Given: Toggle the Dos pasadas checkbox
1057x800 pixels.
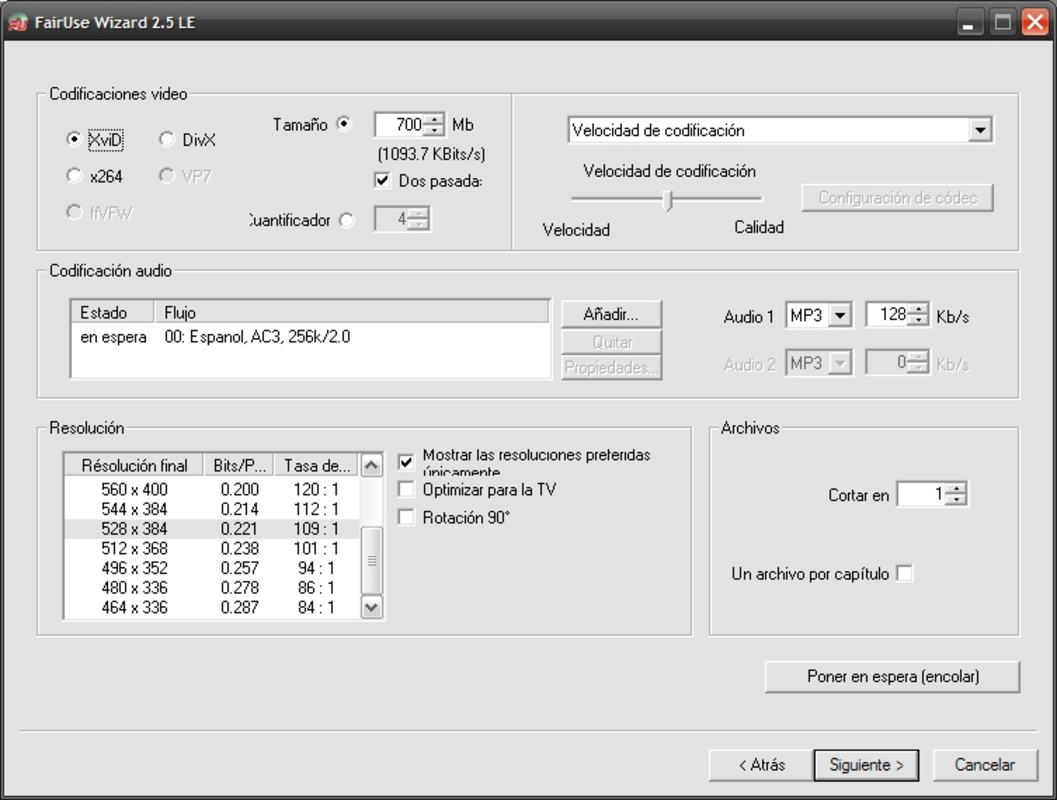Looking at the screenshot, I should 382,181.
